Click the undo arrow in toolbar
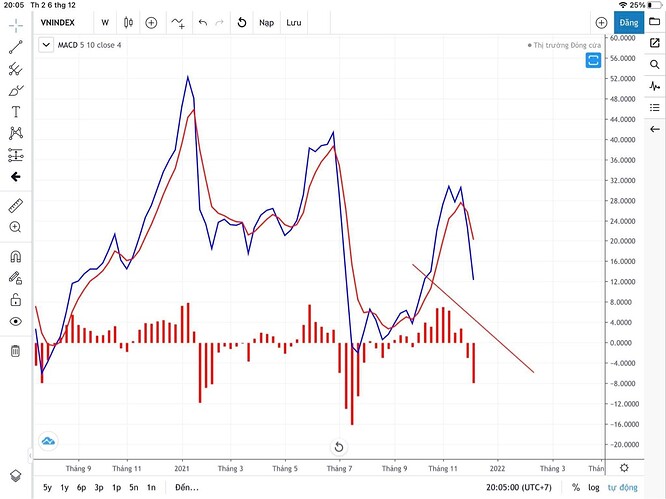 point(203,23)
